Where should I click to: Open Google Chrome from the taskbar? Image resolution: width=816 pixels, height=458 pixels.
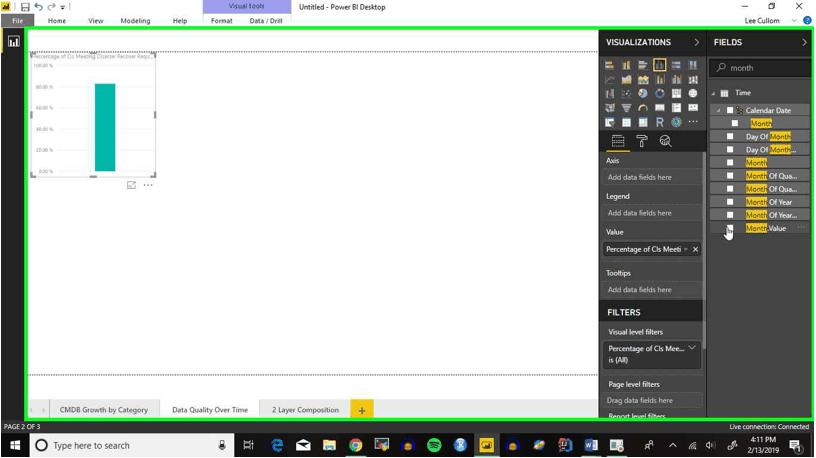point(355,445)
